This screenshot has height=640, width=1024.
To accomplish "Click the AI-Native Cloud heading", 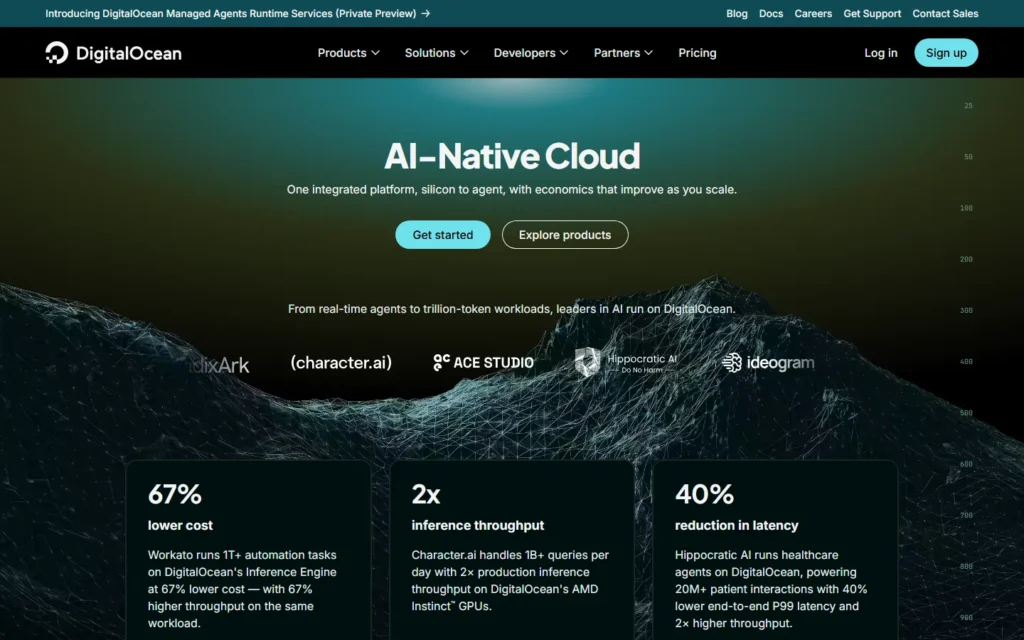I will point(512,156).
